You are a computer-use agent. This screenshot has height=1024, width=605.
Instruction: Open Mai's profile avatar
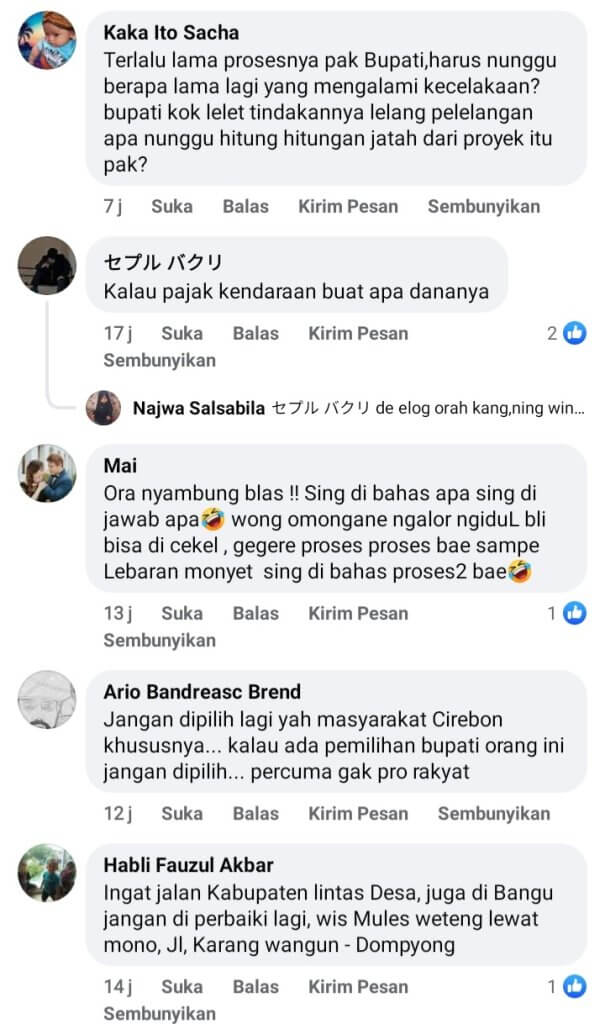(x=47, y=473)
